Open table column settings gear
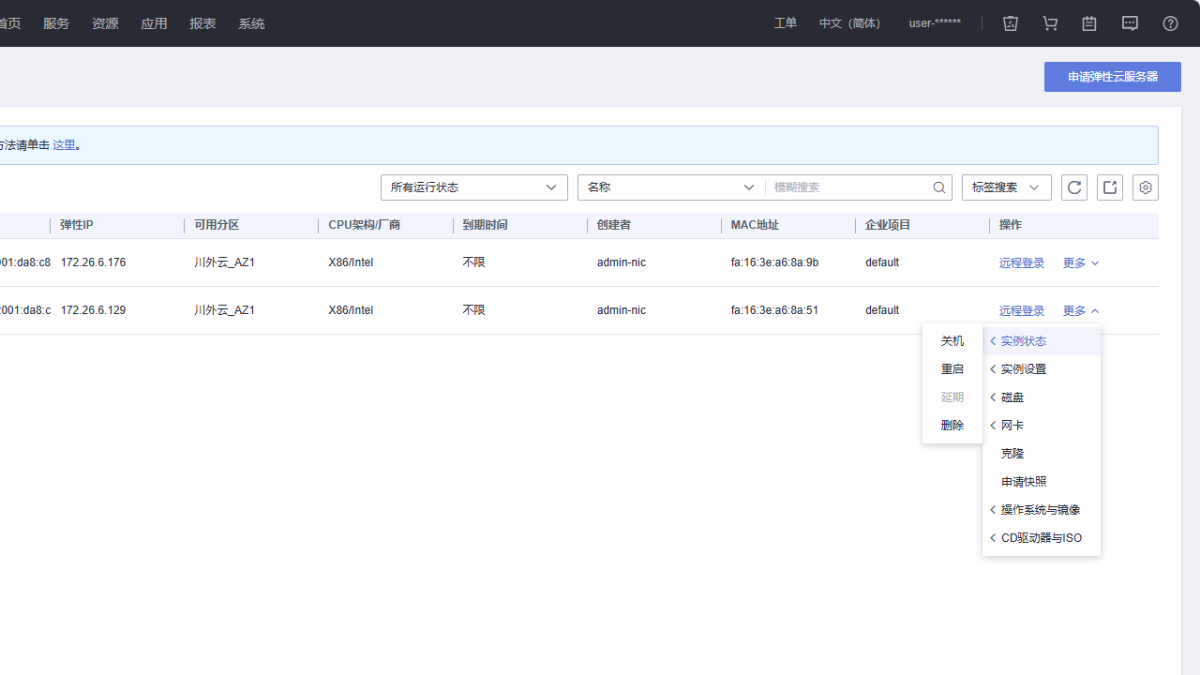The height and width of the screenshot is (675, 1200). (x=1146, y=187)
